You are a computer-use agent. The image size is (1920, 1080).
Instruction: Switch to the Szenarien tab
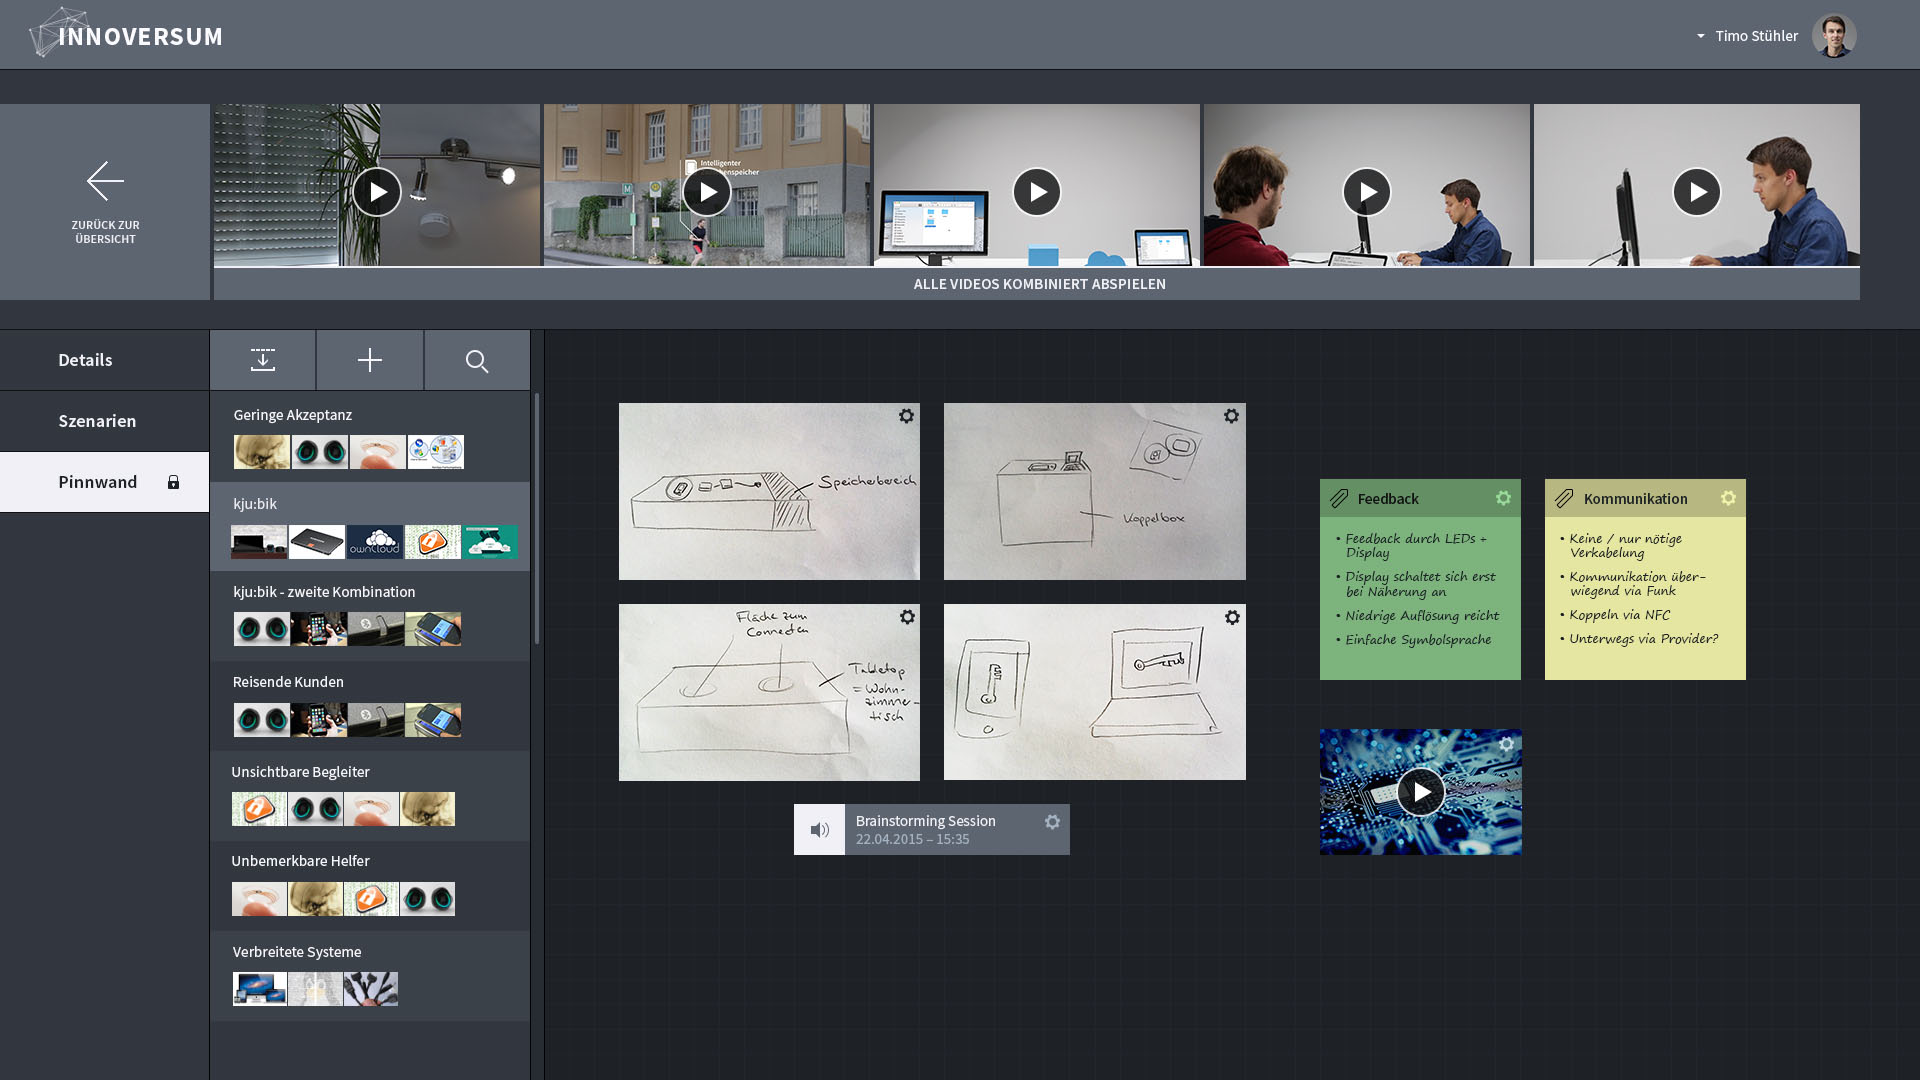97,421
